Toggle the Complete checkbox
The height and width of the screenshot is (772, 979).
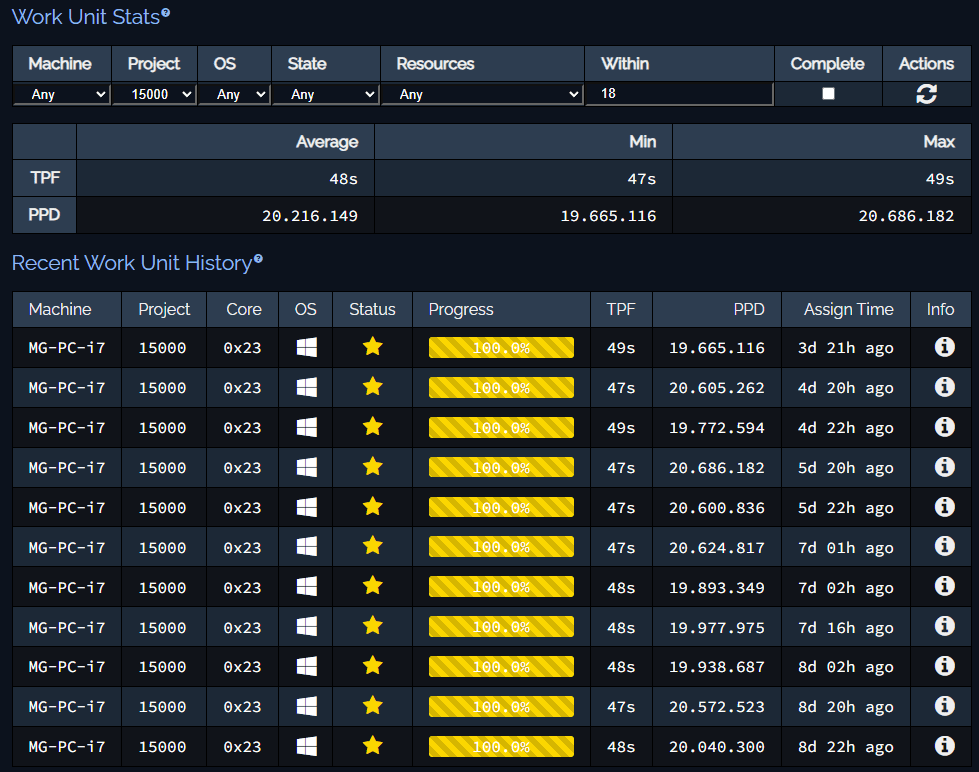coord(828,94)
